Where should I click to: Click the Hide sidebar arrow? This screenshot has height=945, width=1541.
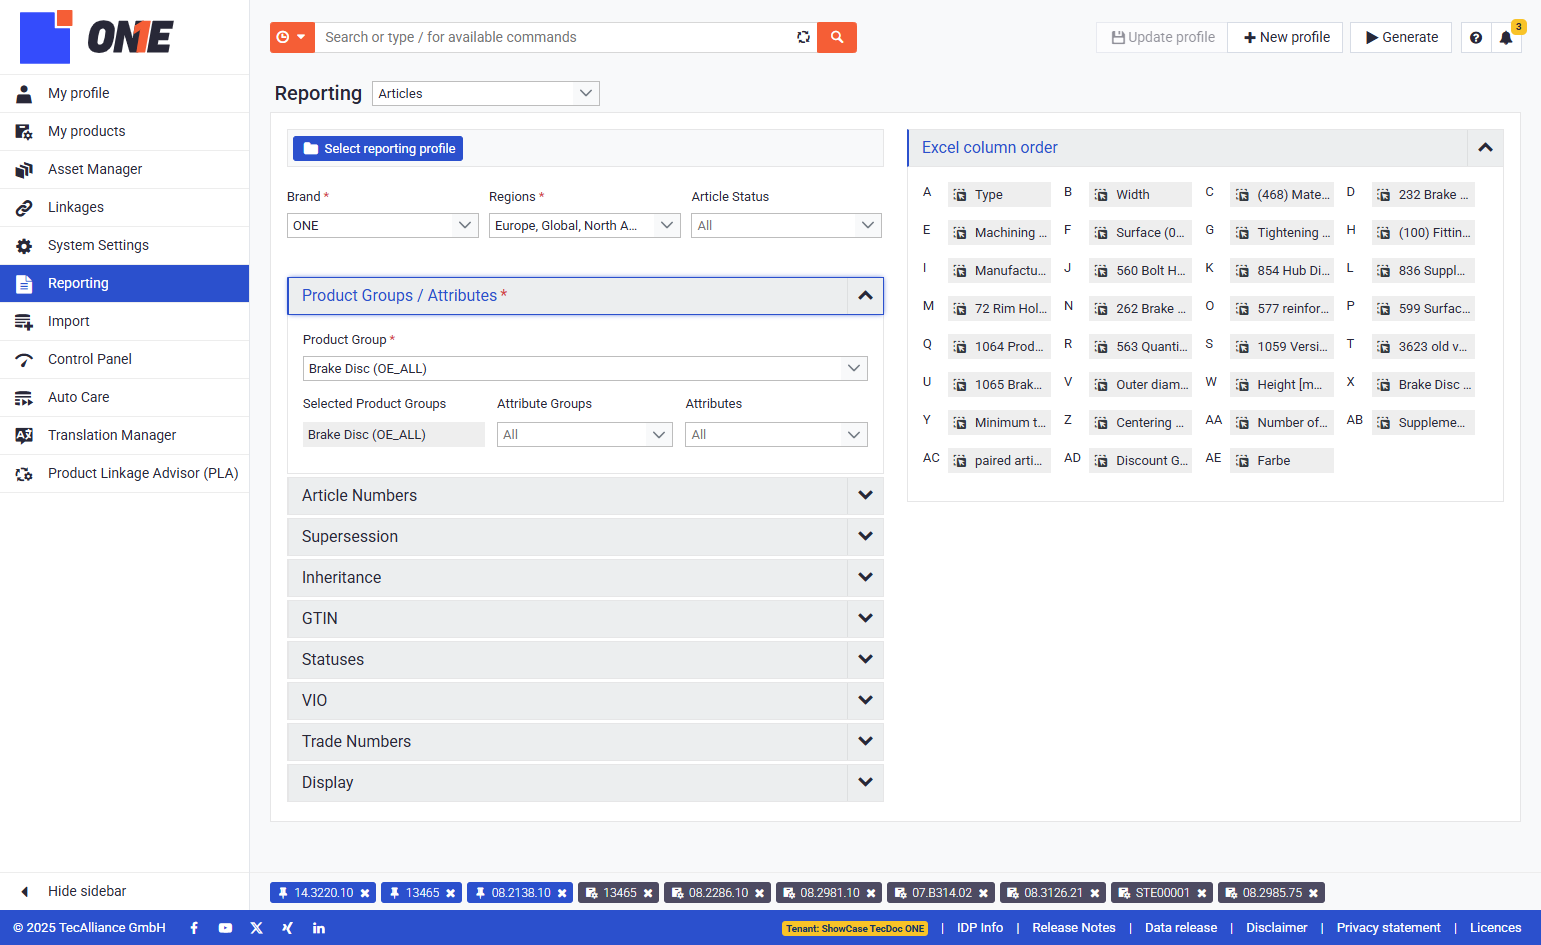pos(25,891)
